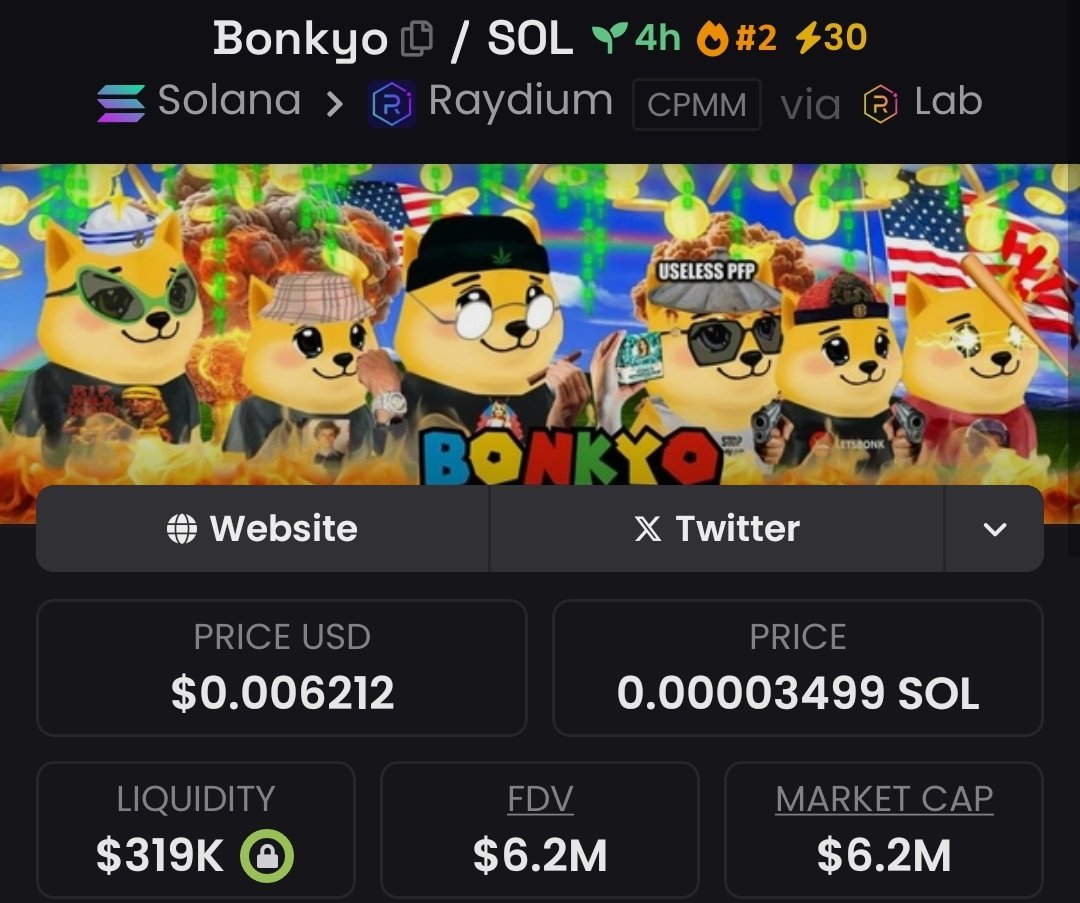
Task: Click the underlined MARKET CAP label
Action: [884, 799]
